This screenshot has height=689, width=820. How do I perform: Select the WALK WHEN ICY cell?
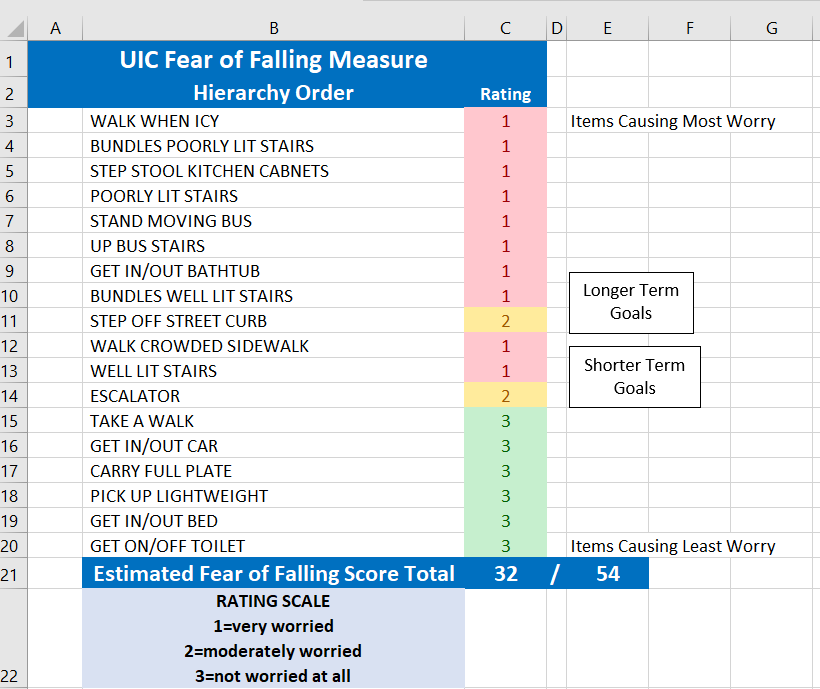pos(273,121)
